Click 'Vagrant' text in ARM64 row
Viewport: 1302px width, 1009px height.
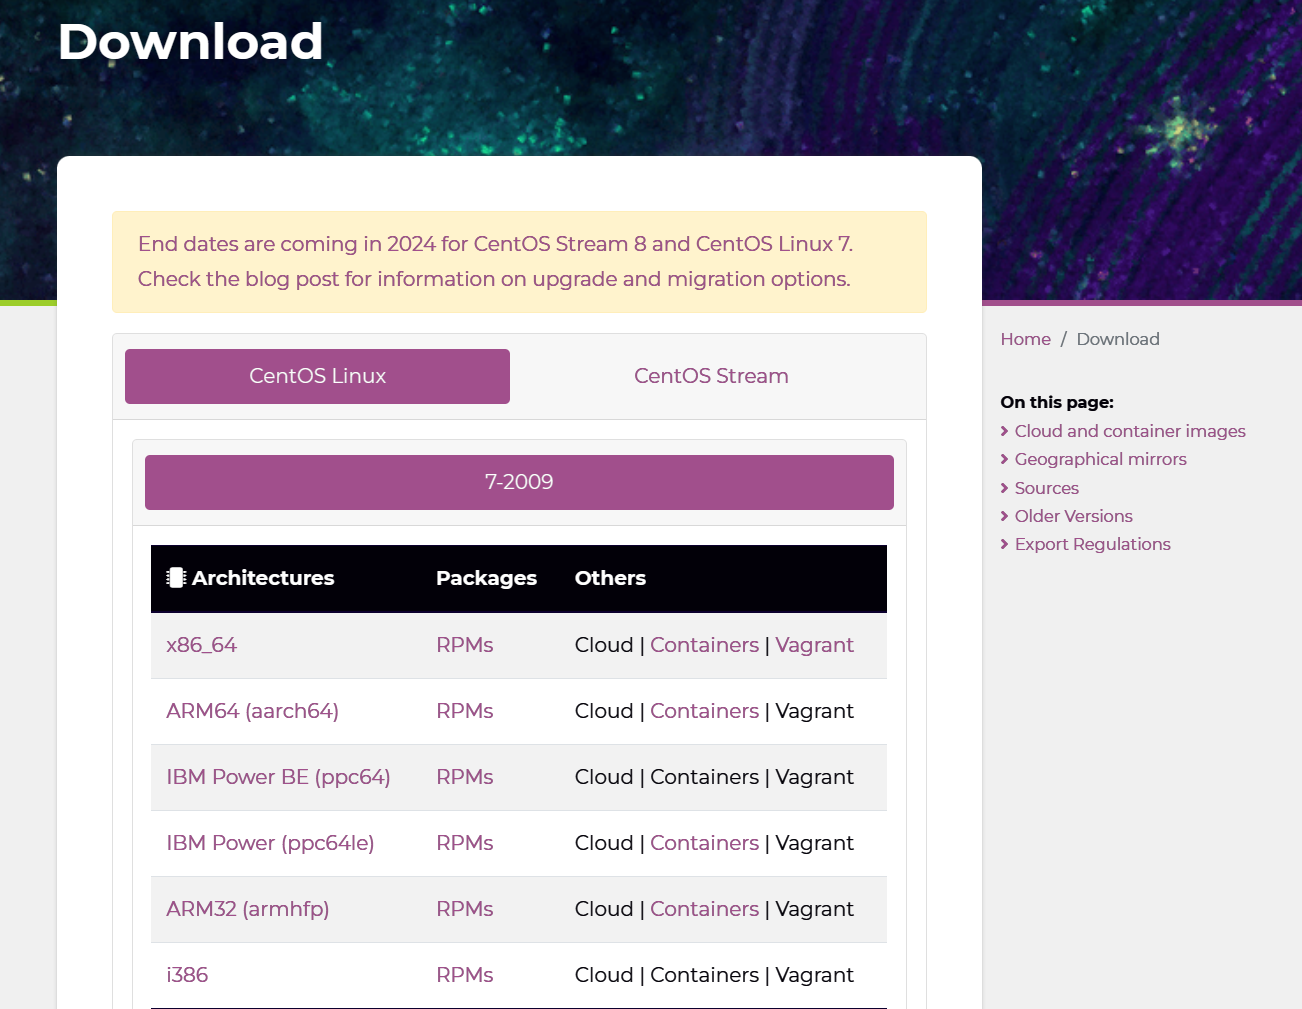pos(814,711)
